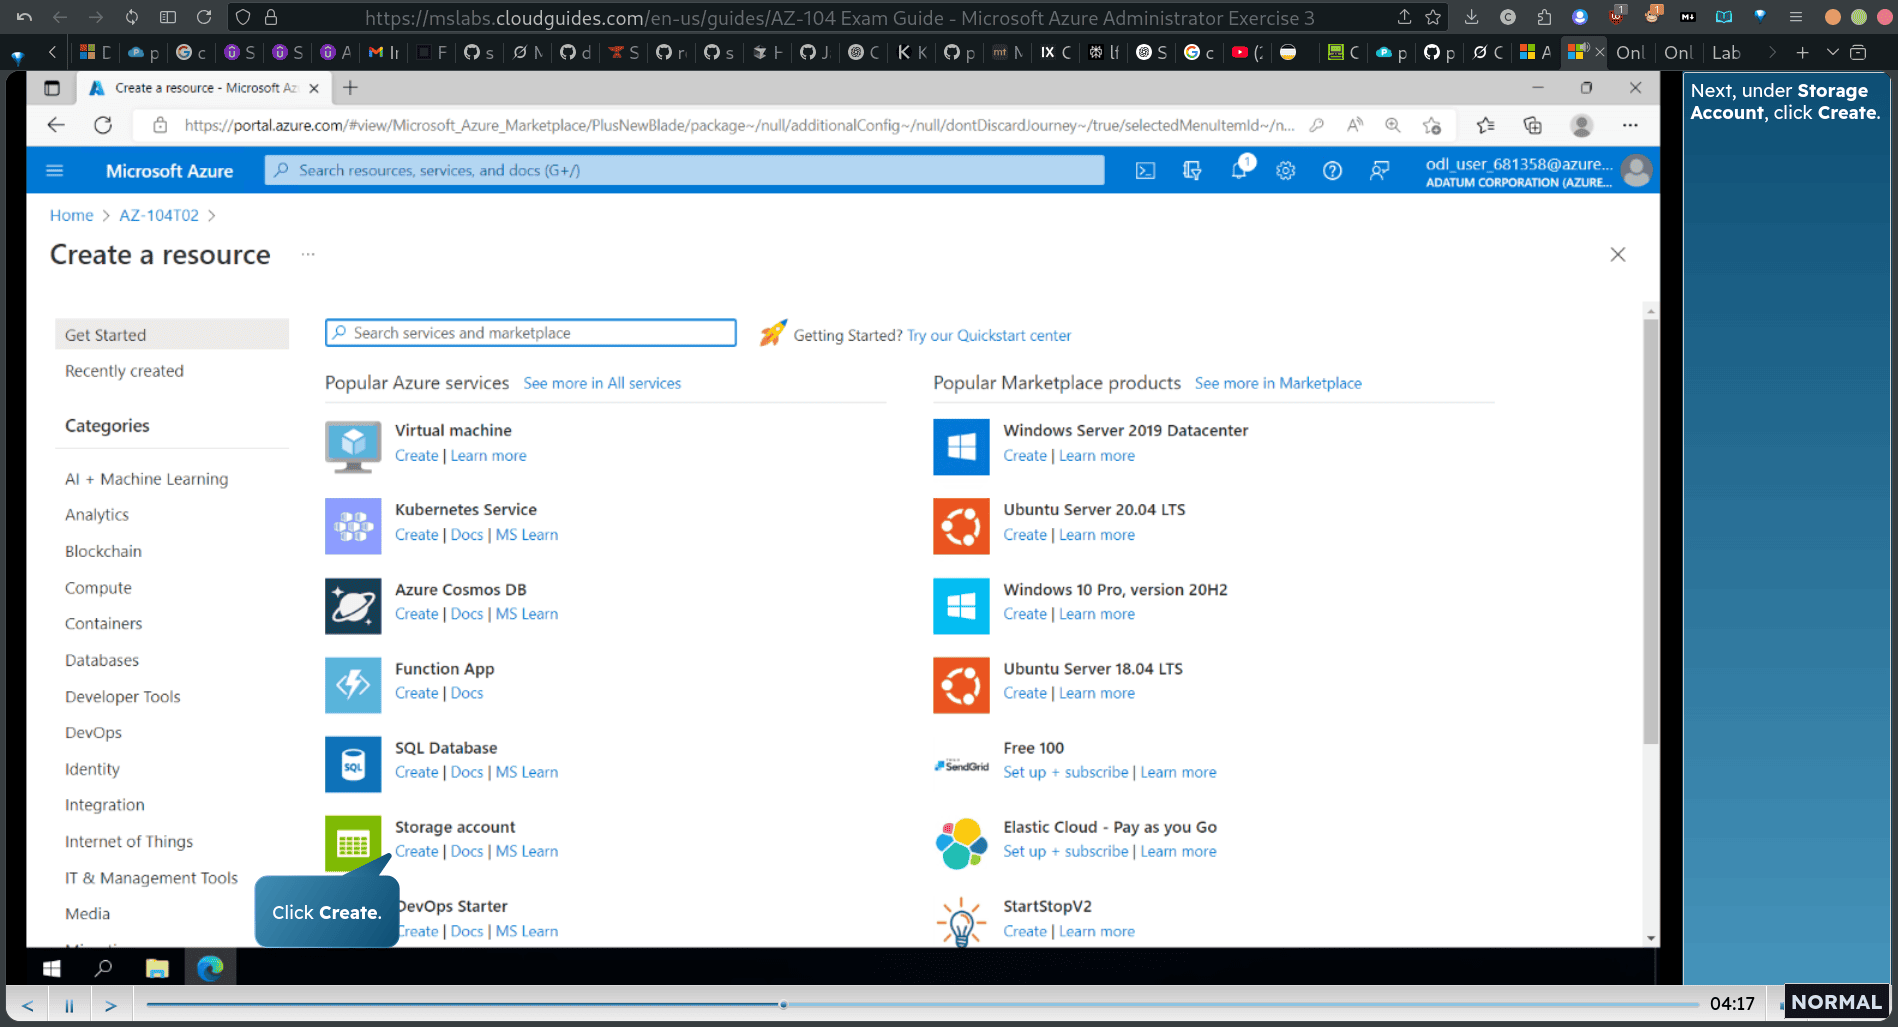Image resolution: width=1898 pixels, height=1027 pixels.
Task: Open Azure help question mark icon
Action: click(1332, 171)
